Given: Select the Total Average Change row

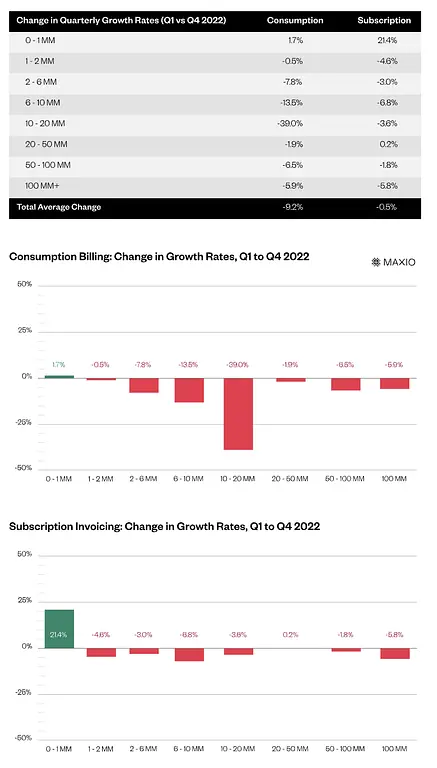Looking at the screenshot, I should point(215,208).
